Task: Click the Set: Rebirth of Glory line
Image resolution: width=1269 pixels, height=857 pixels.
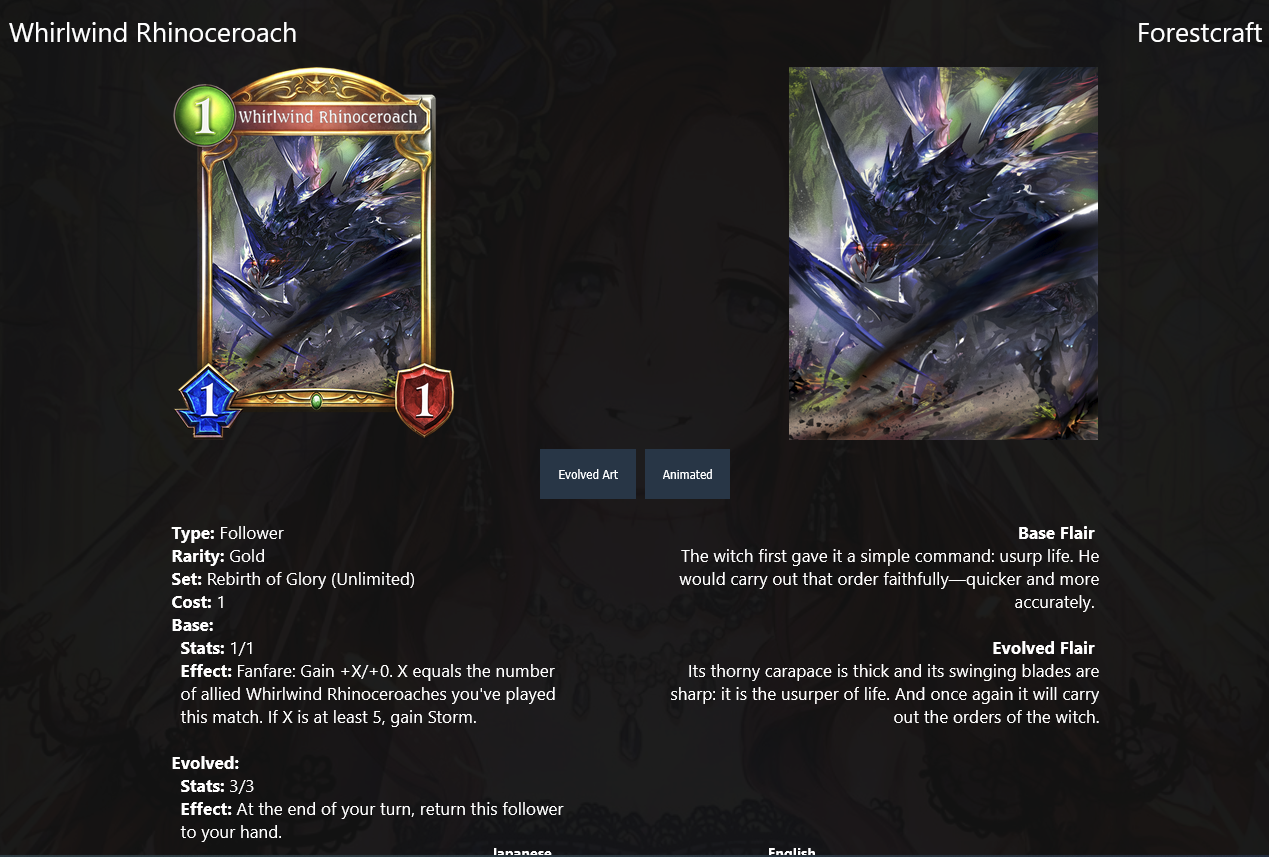Action: pyautogui.click(x=293, y=579)
